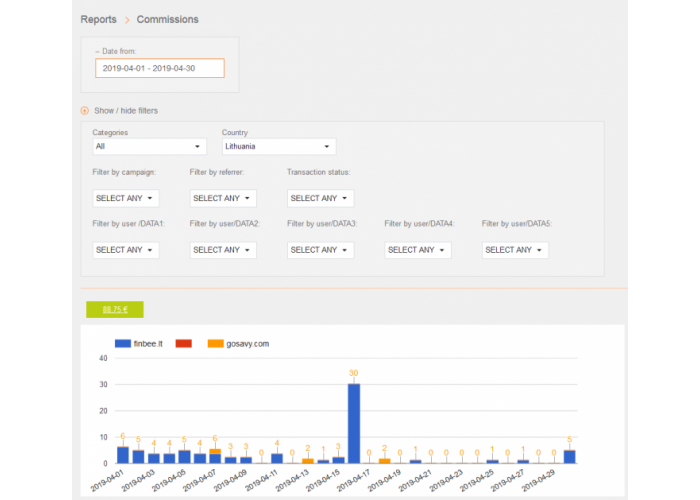The image size is (700, 500).
Task: Open the Transaction status dropdown
Action: pos(321,198)
